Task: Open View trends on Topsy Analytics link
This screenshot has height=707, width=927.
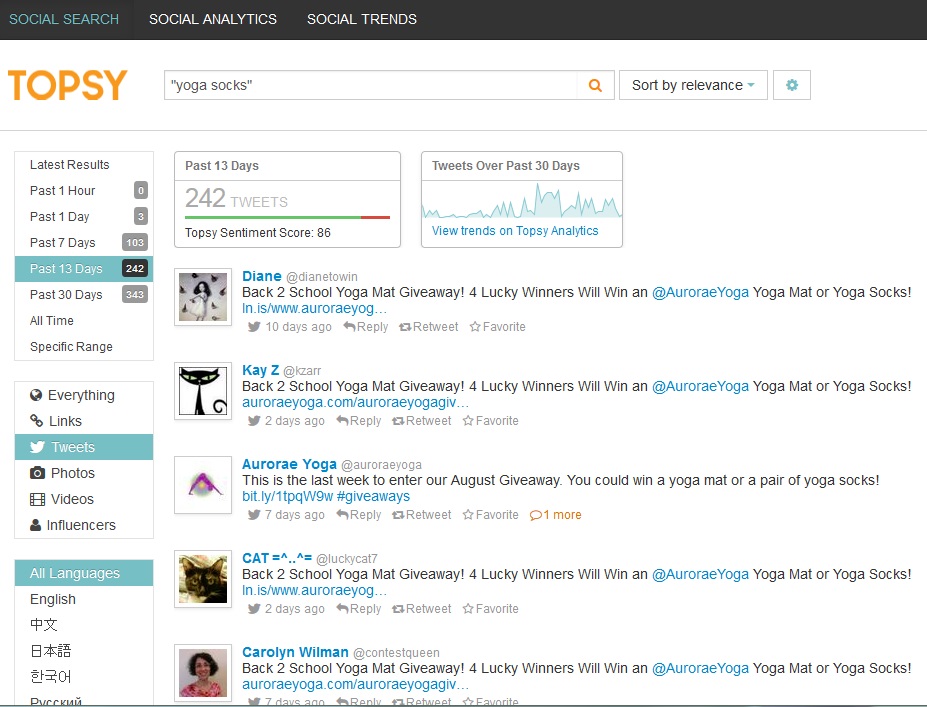Action: (x=515, y=231)
